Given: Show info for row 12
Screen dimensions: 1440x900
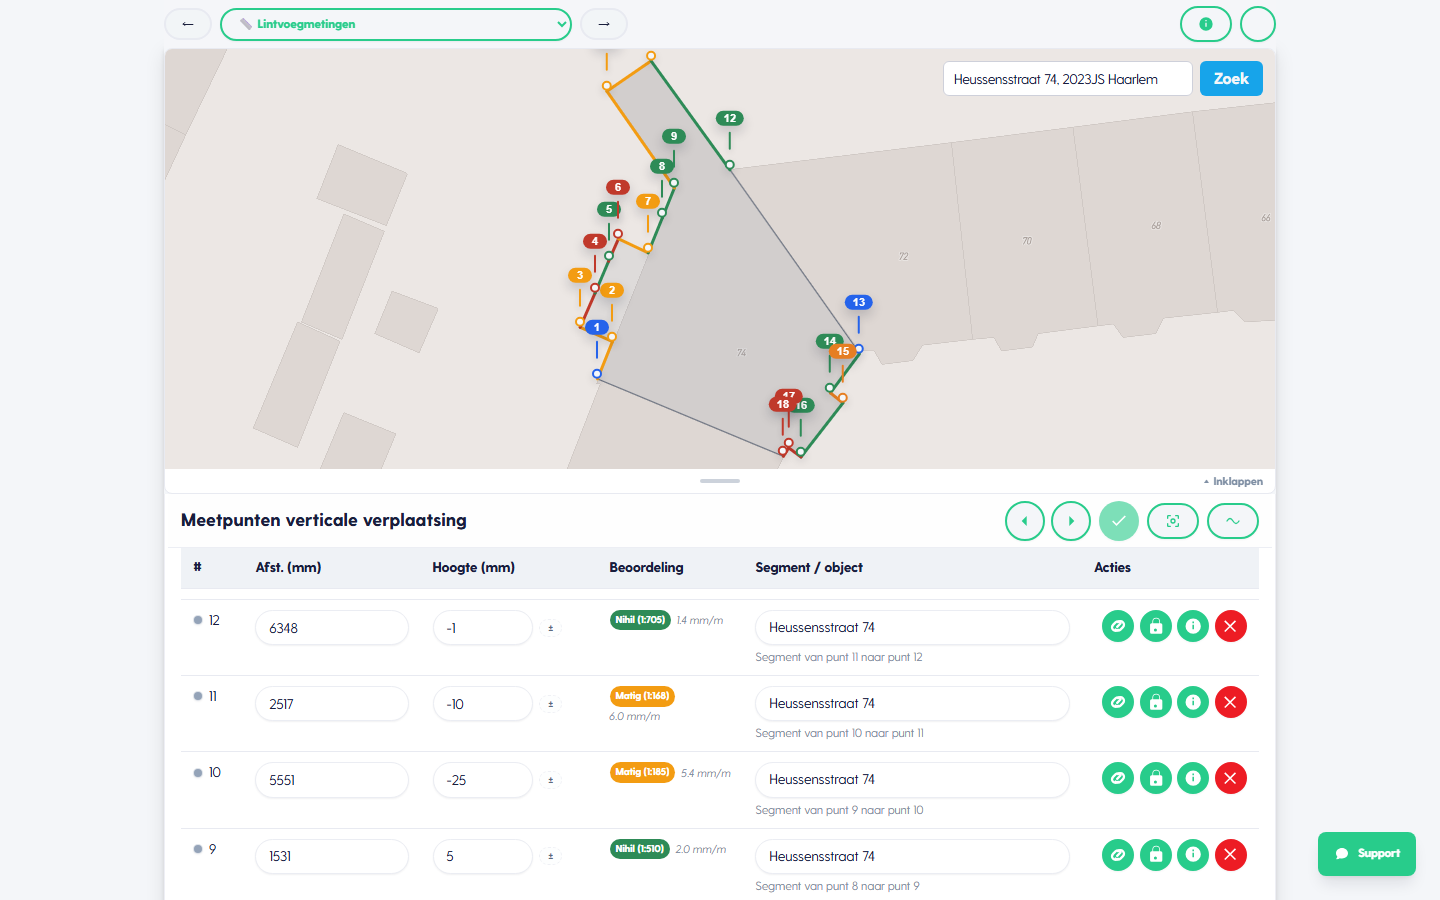Looking at the screenshot, I should [x=1193, y=627].
